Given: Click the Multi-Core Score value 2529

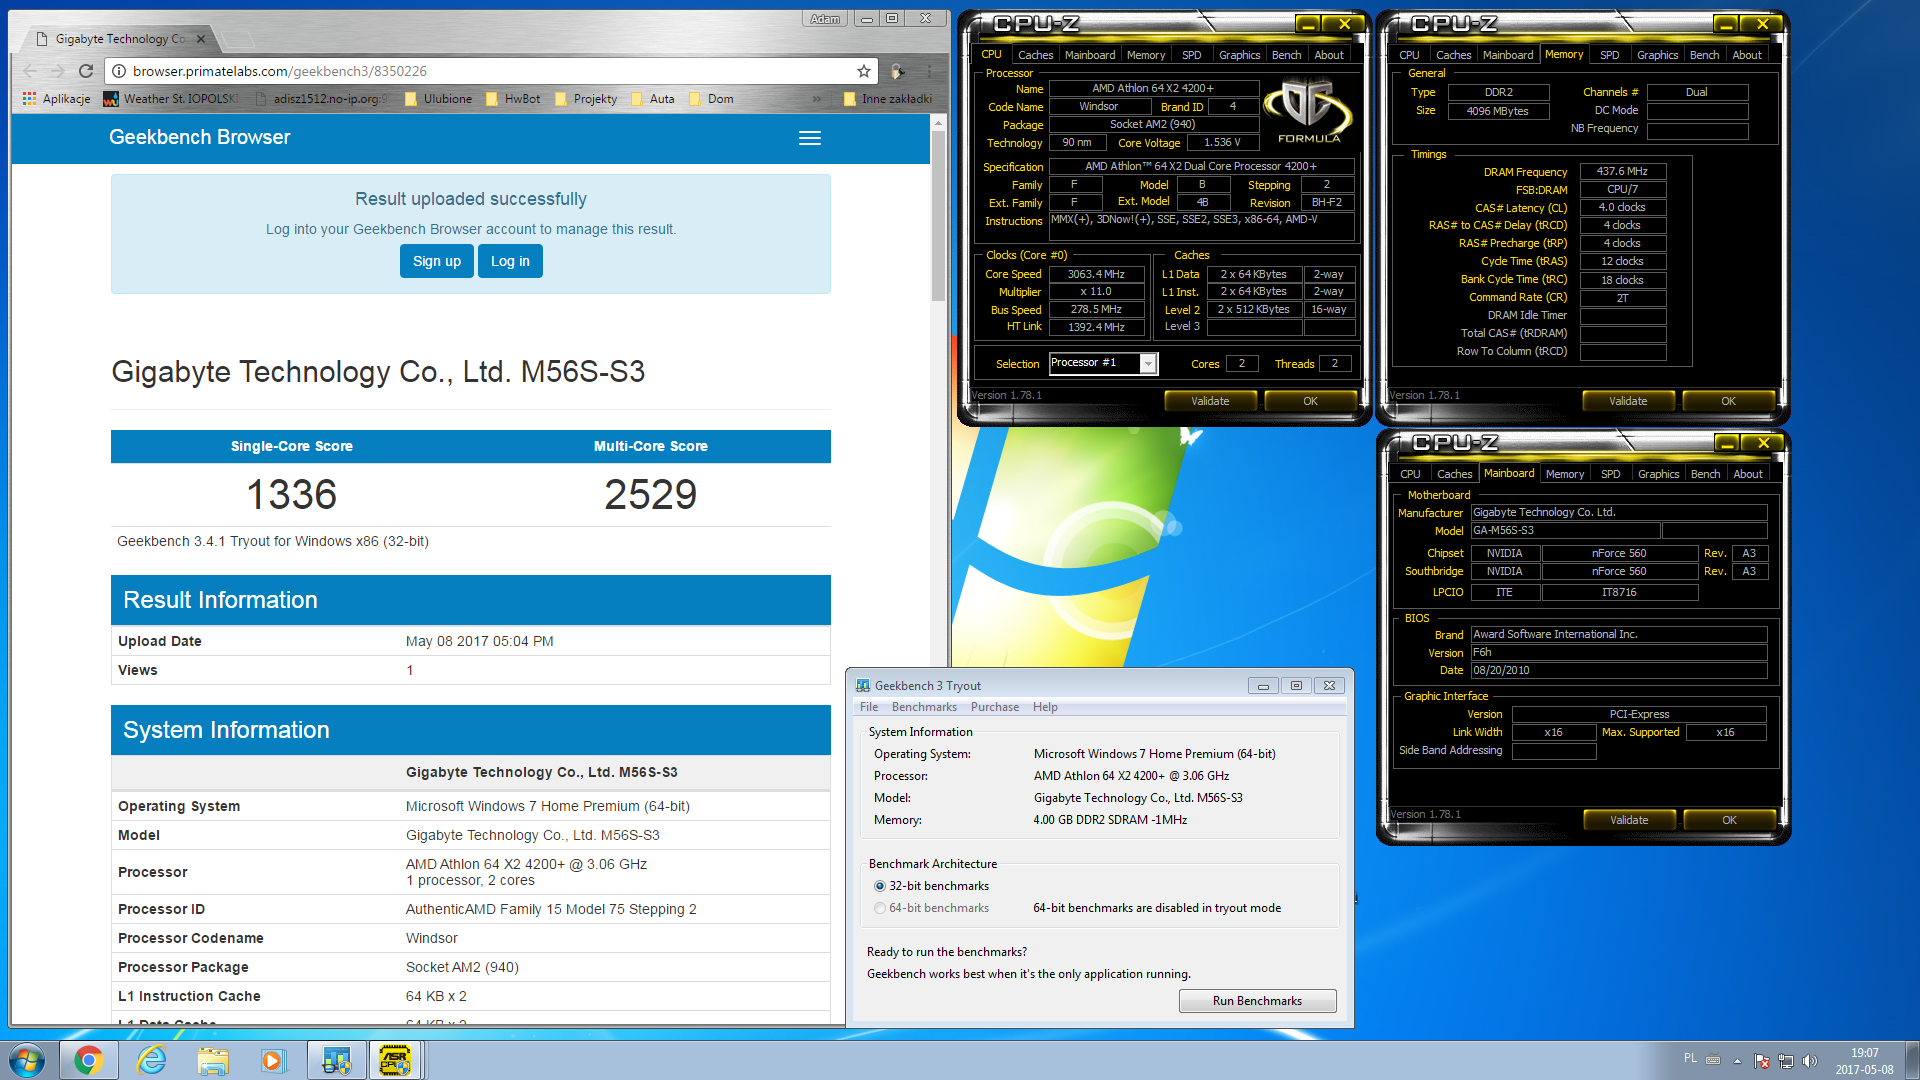Looking at the screenshot, I should pyautogui.click(x=650, y=494).
